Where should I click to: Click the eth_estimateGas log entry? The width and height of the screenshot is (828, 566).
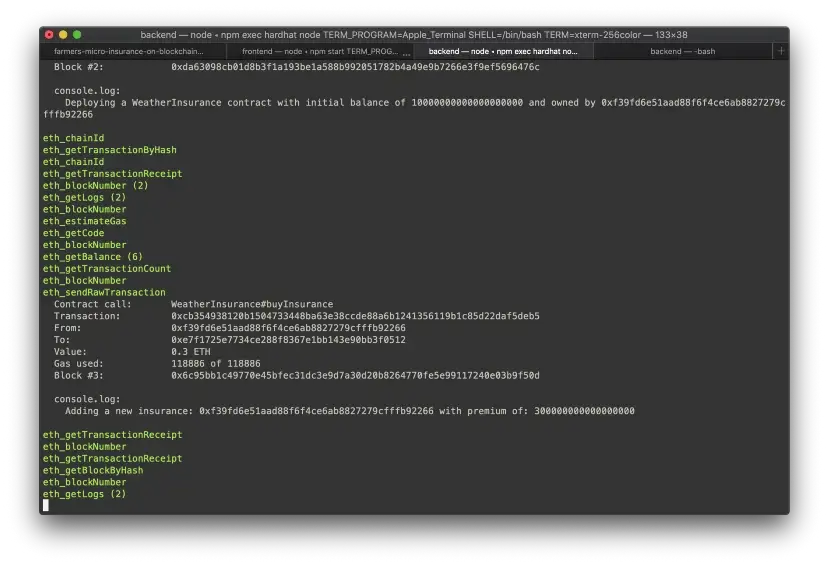pyautogui.click(x=85, y=221)
